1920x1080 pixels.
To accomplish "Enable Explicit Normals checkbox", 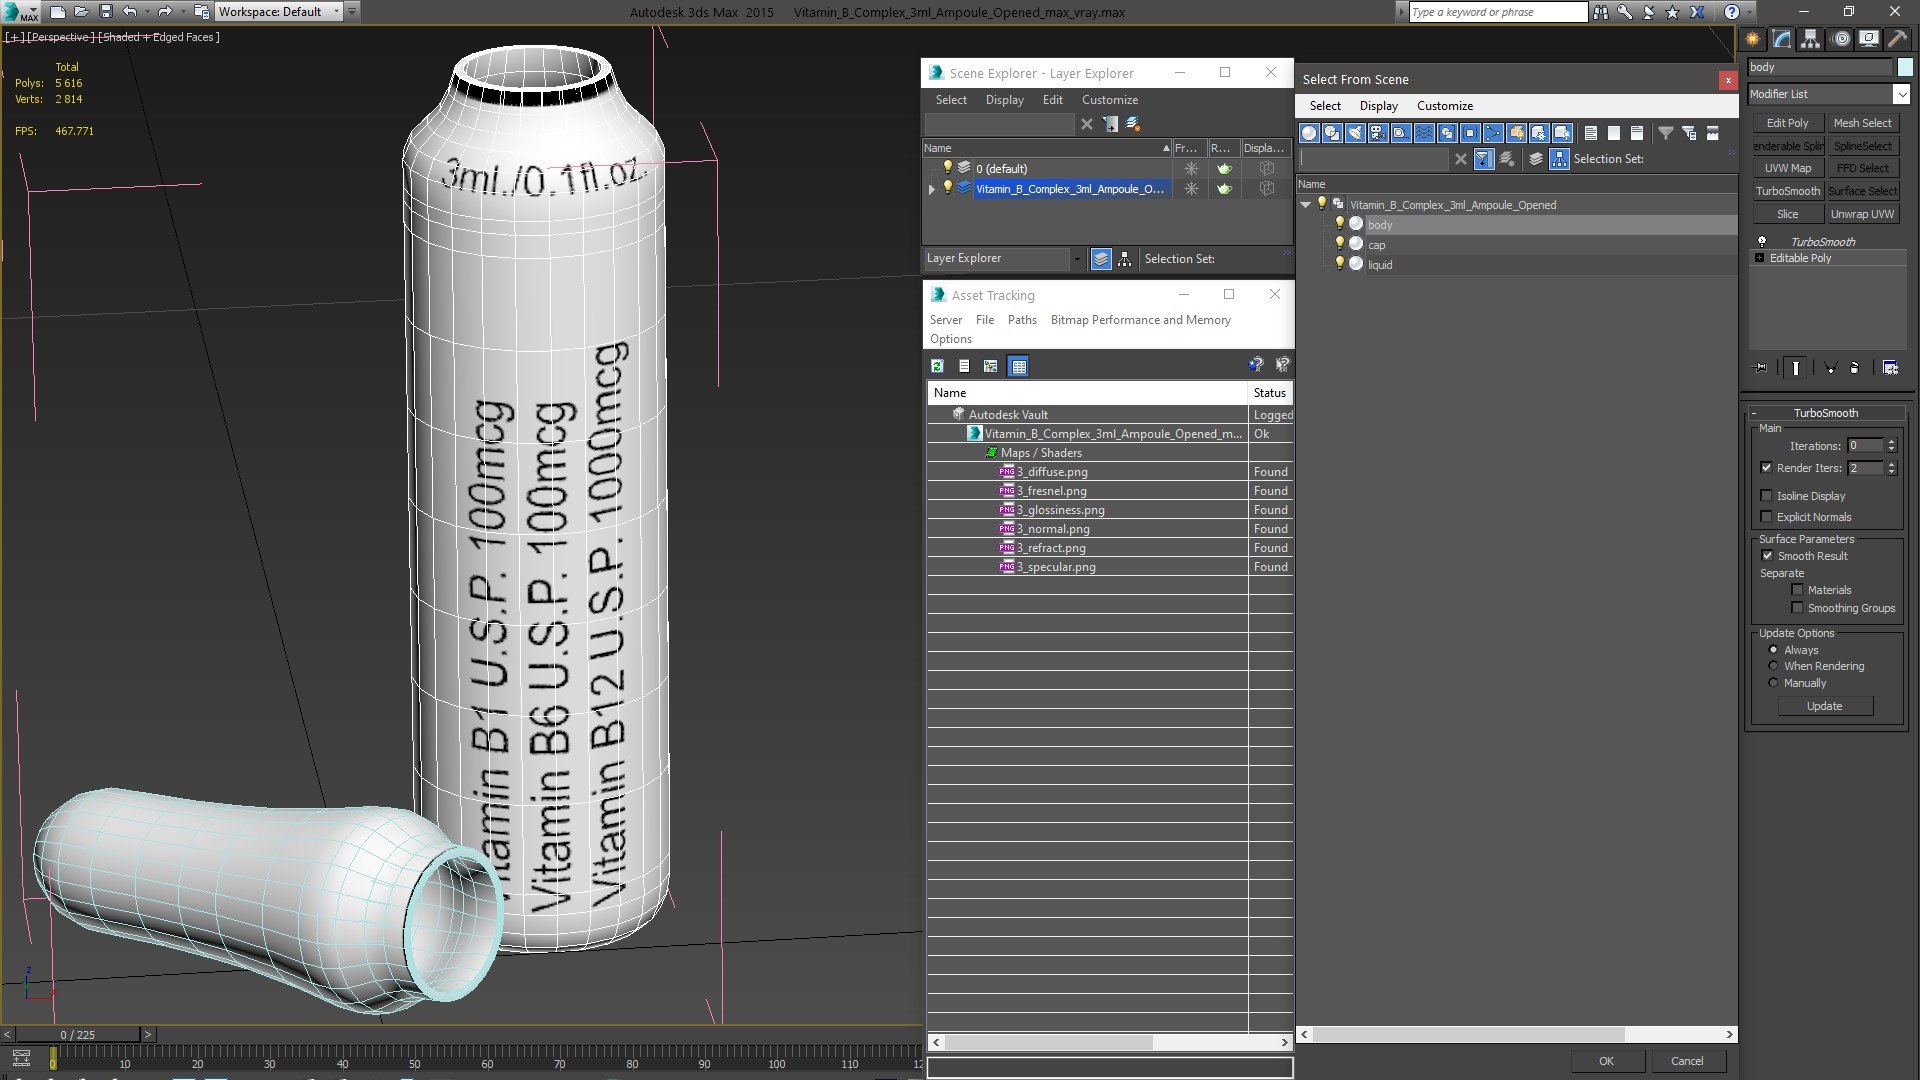I will pyautogui.click(x=1766, y=517).
